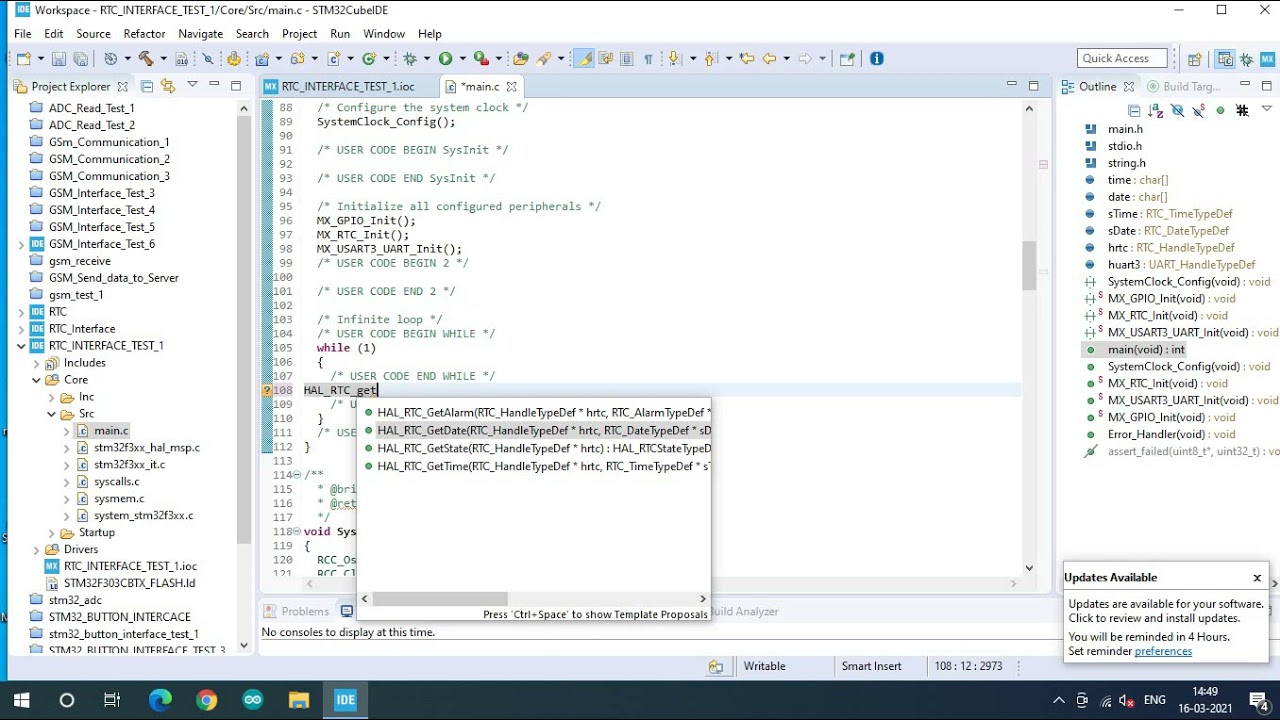Expand the RTC project node
Viewport: 1280px width, 720px height.
[22, 312]
